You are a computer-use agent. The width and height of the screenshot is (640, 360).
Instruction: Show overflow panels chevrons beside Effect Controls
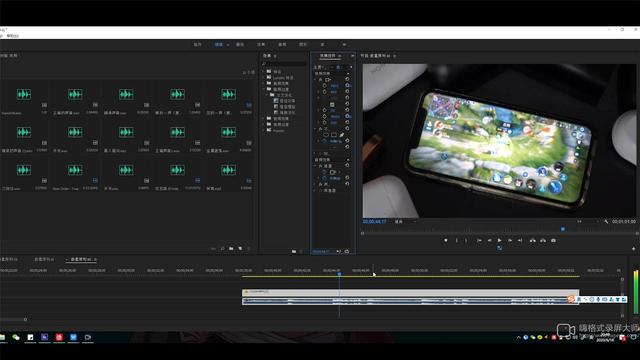pos(352,56)
